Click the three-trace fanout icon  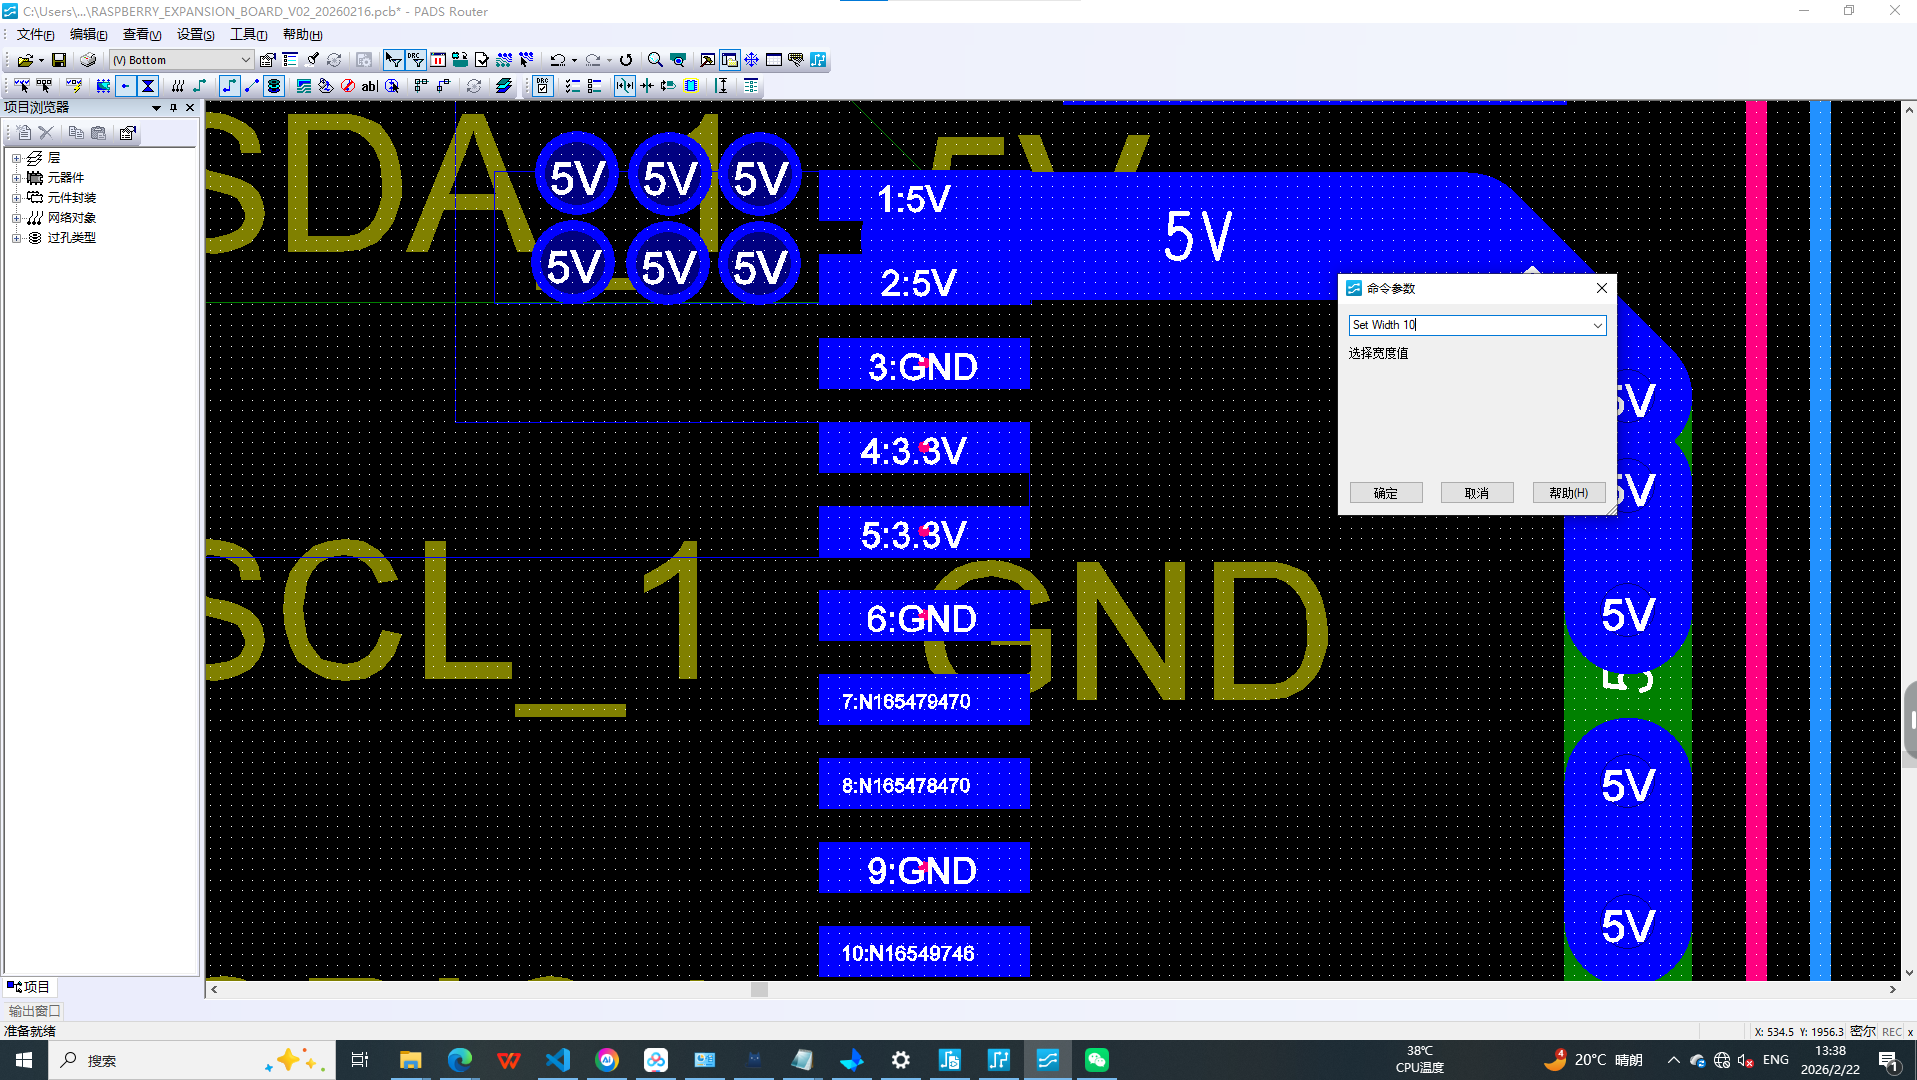[177, 86]
